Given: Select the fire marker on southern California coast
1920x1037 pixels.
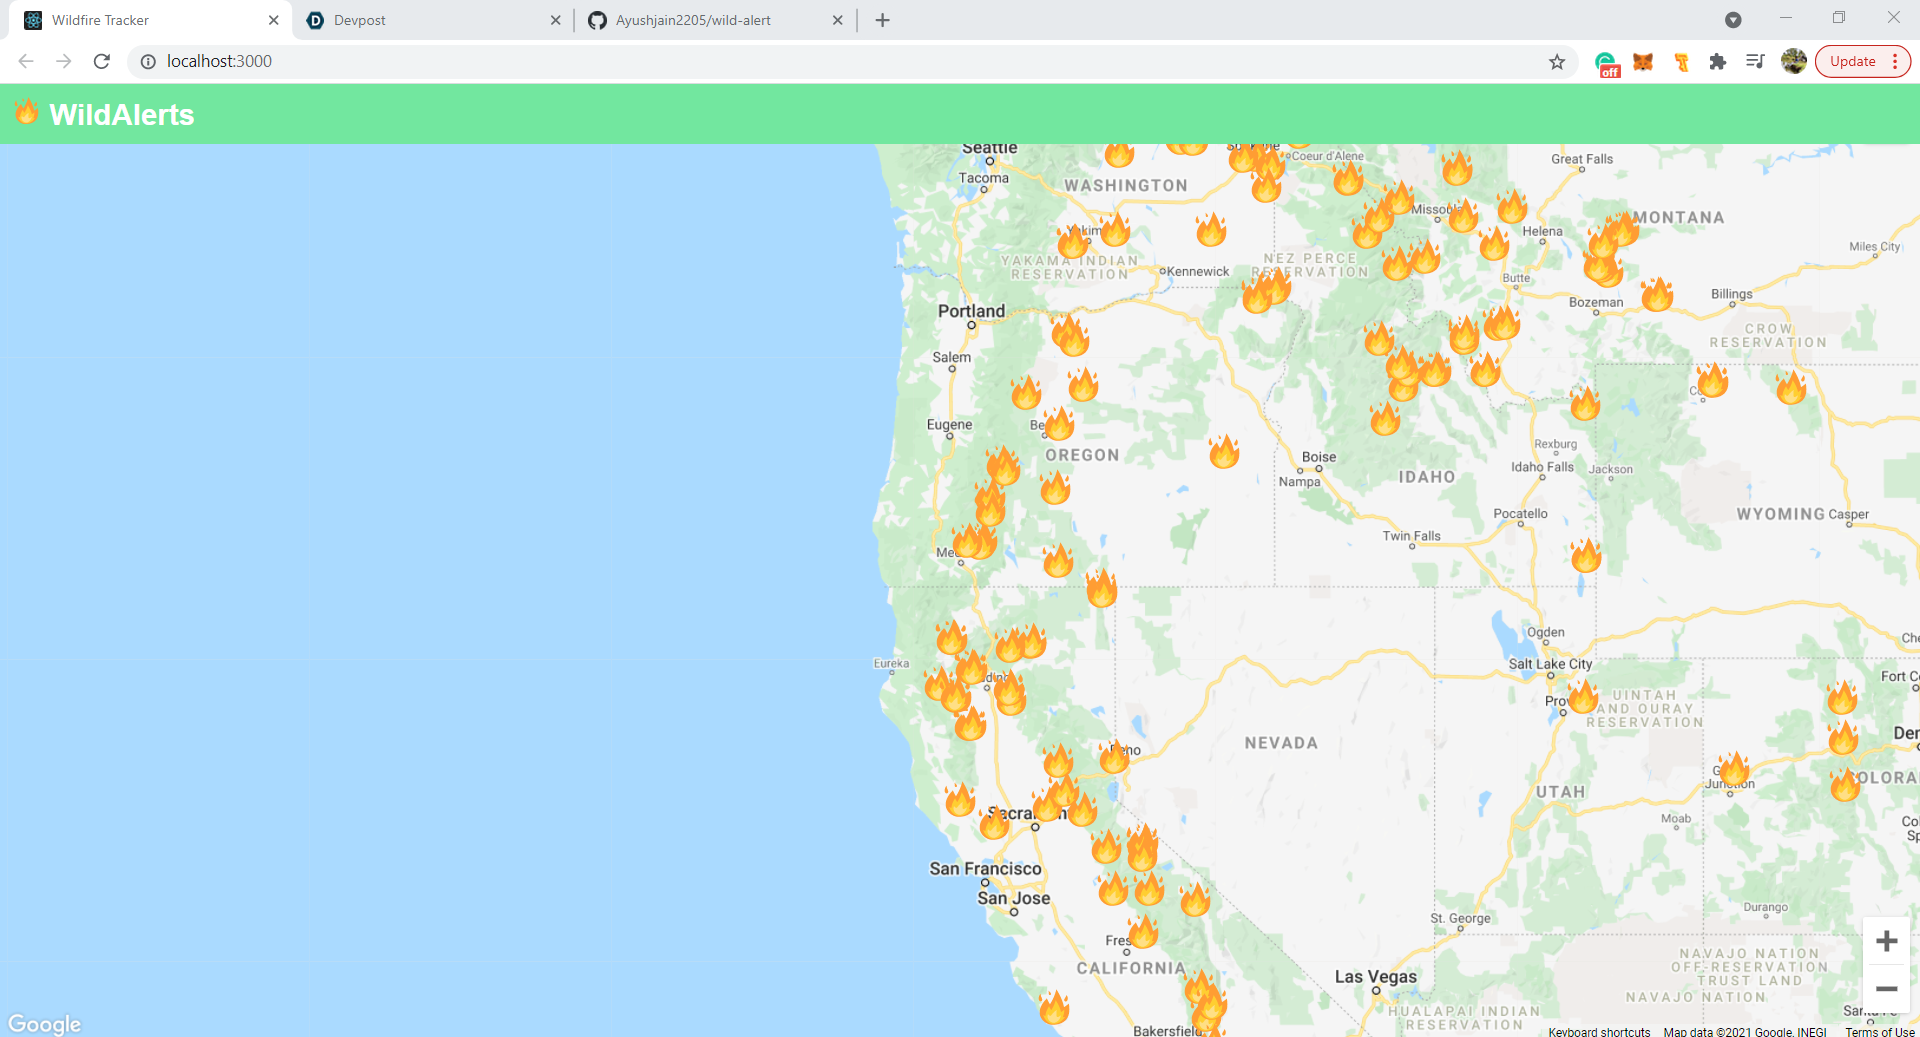Looking at the screenshot, I should click(x=1054, y=1007).
